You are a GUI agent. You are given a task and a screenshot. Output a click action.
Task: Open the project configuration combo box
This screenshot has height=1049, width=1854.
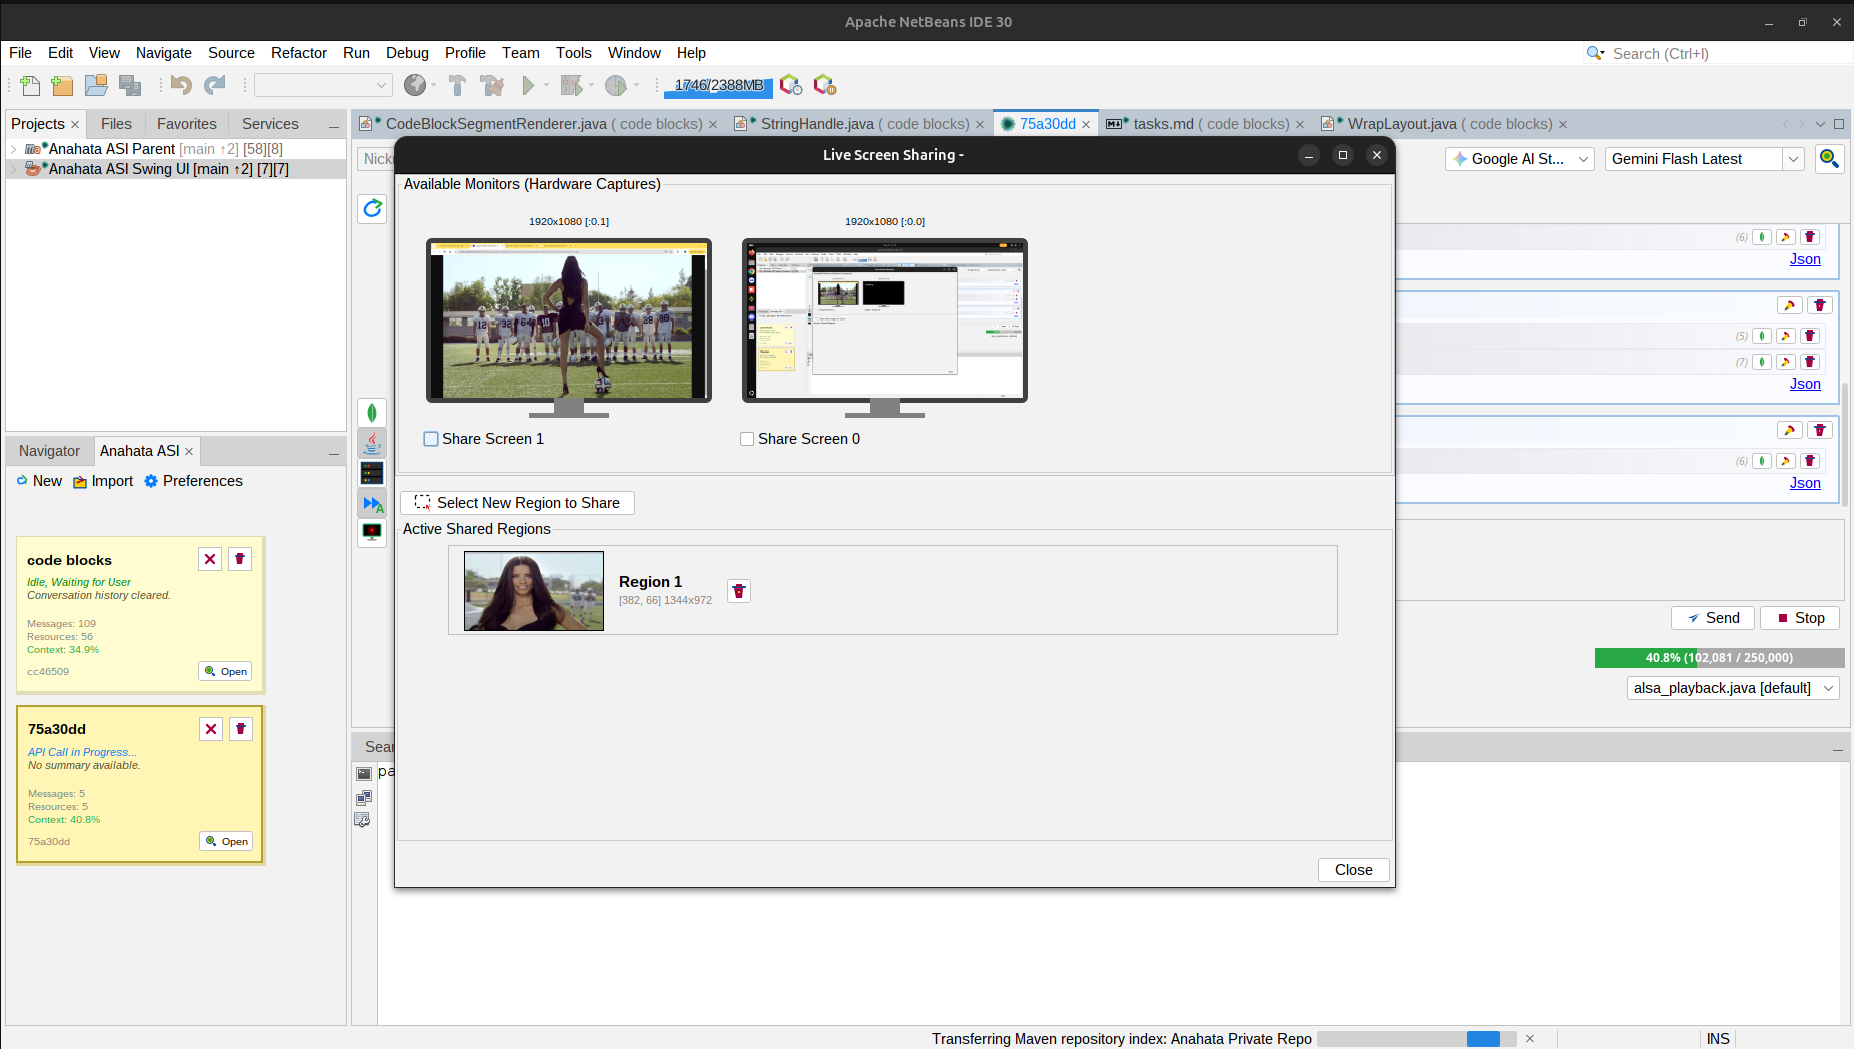(x=323, y=86)
